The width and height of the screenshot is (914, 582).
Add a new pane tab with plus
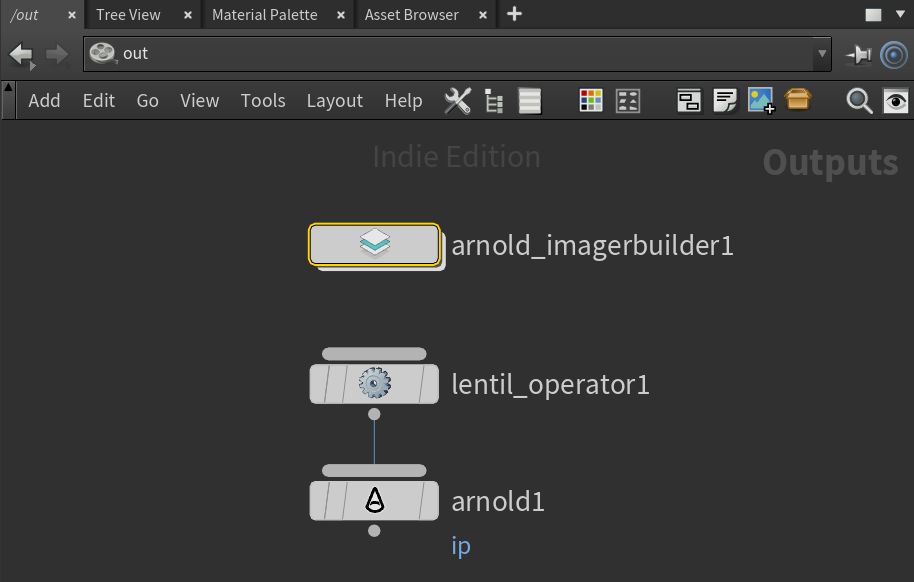pyautogui.click(x=514, y=14)
